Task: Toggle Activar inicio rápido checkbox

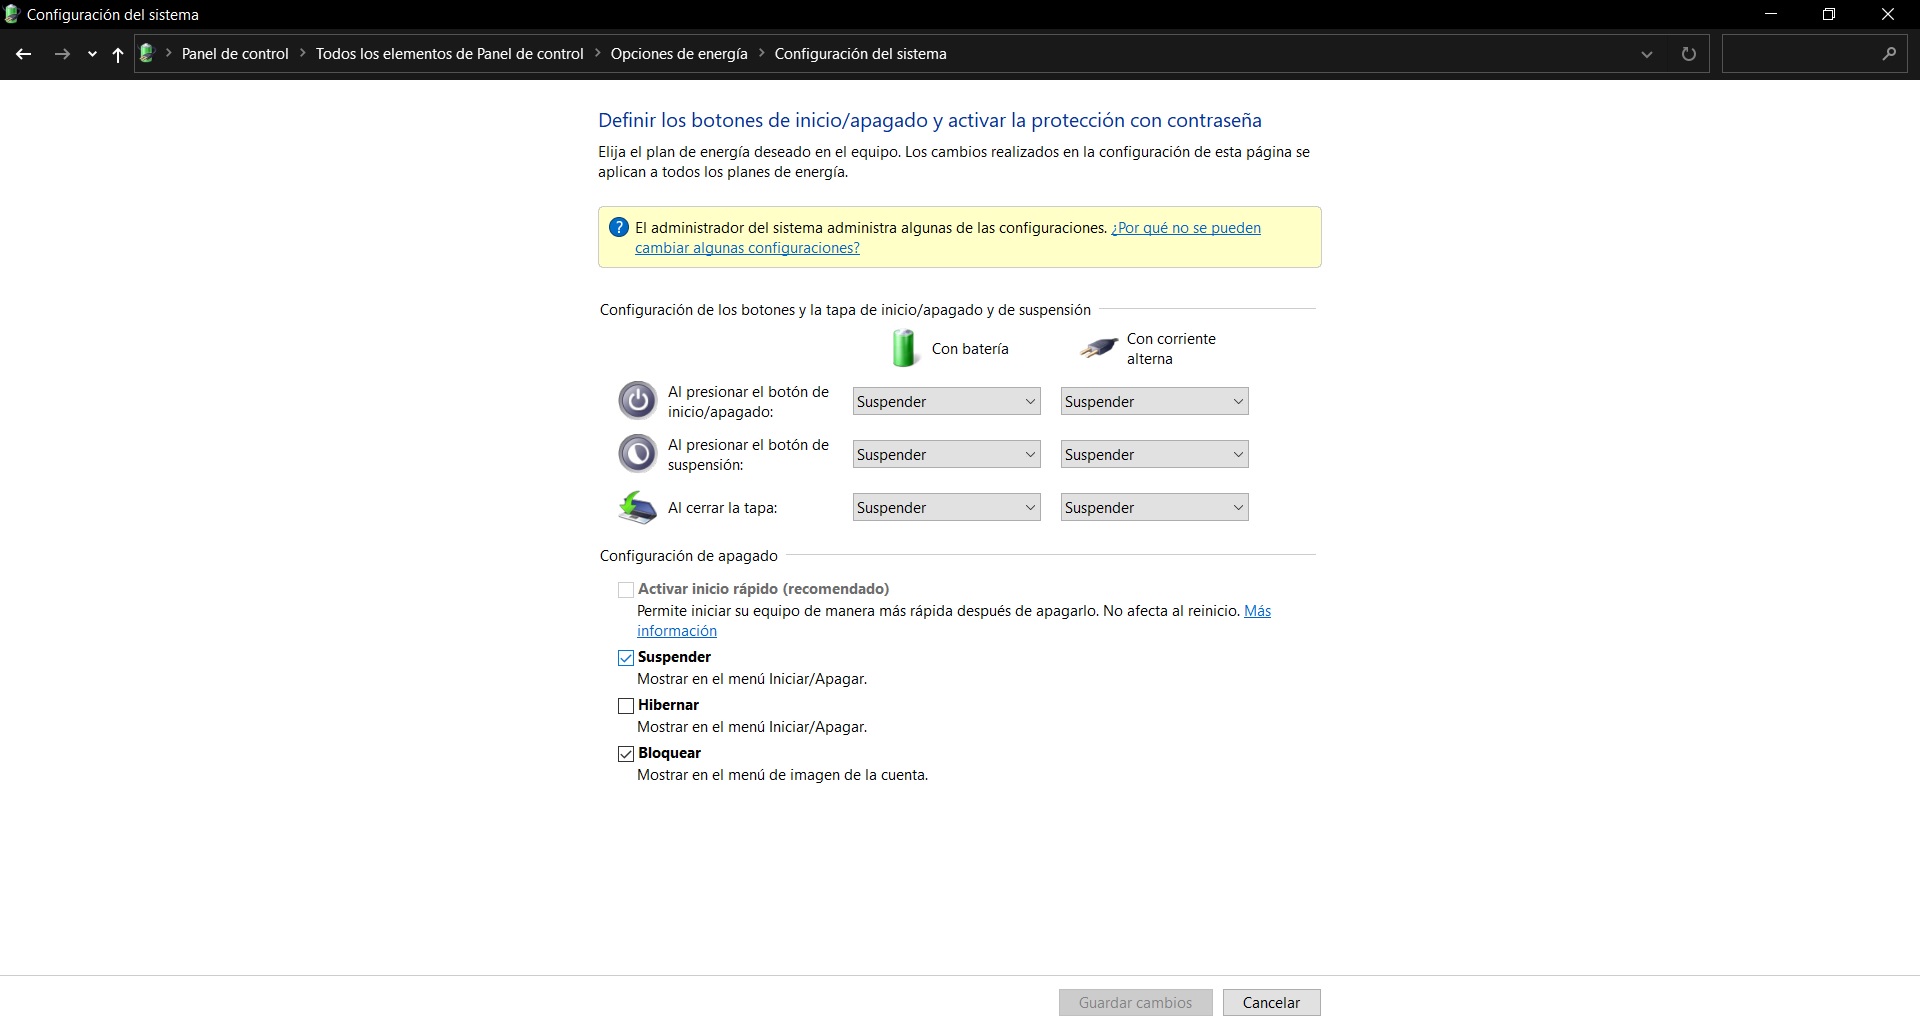Action: pos(626,590)
